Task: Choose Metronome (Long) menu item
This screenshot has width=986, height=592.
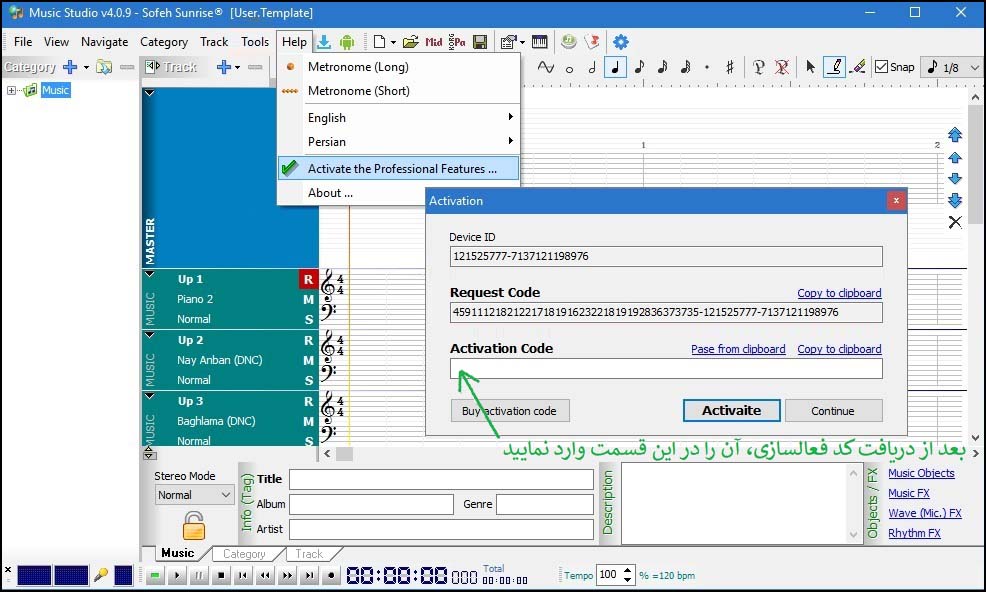Action: (x=399, y=67)
